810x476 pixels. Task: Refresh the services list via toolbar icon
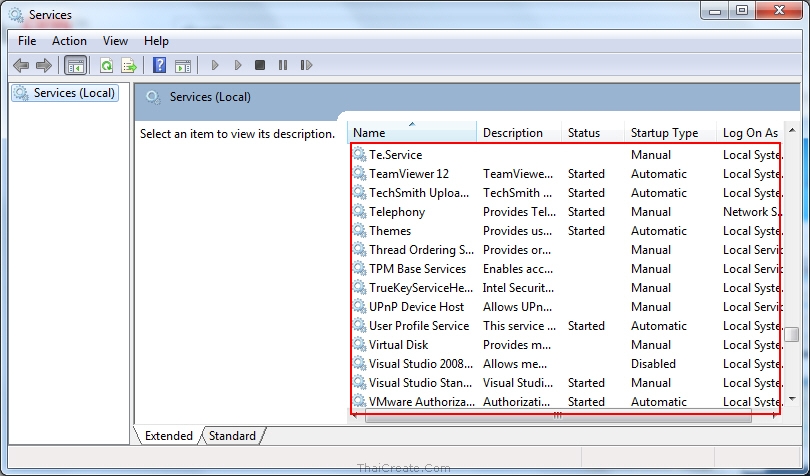click(106, 66)
